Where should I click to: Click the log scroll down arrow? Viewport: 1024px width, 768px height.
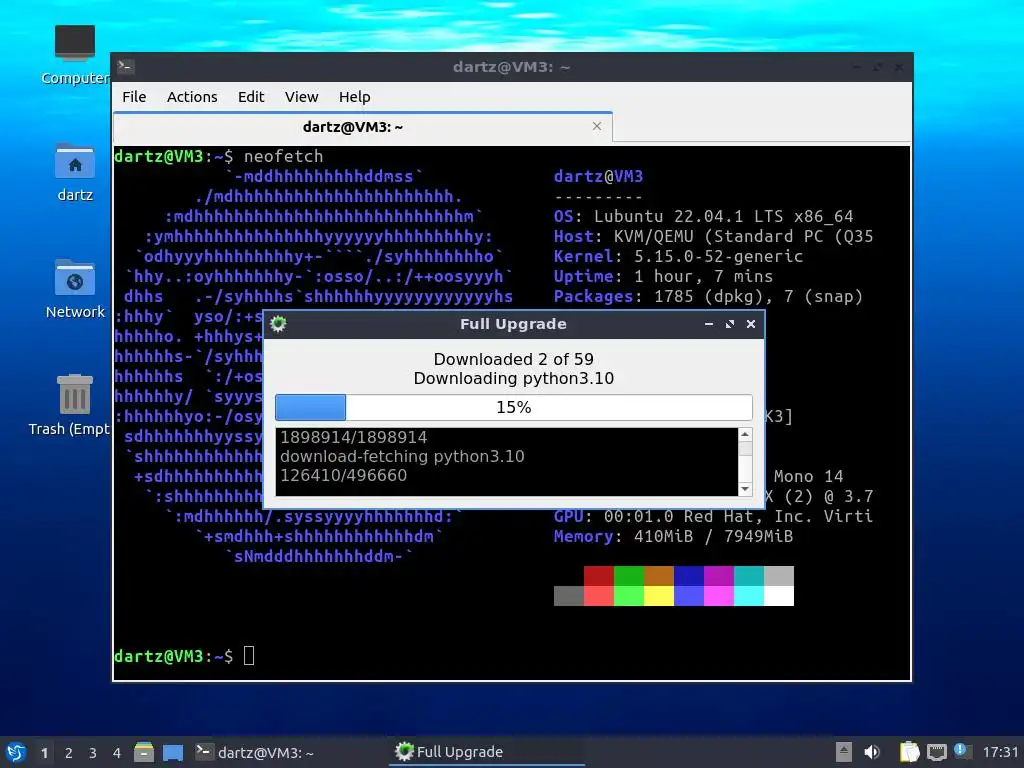pos(744,488)
